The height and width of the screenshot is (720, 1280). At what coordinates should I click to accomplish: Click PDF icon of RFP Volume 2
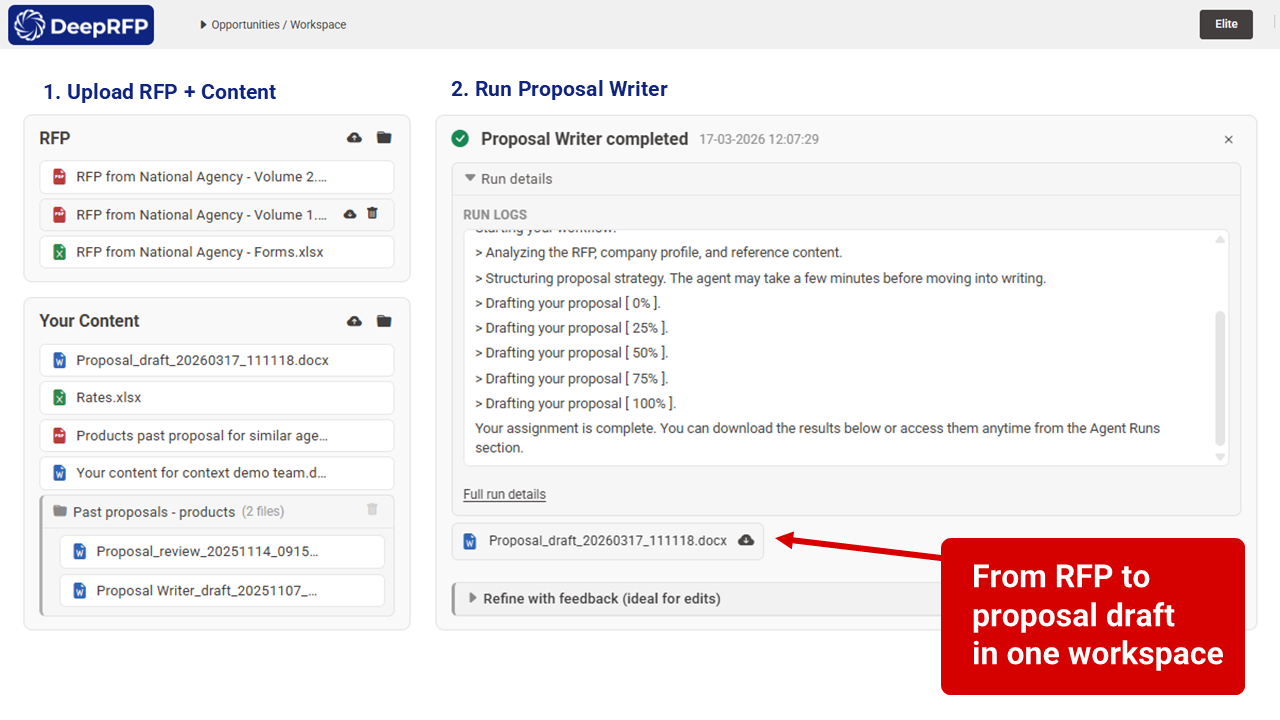(x=59, y=177)
